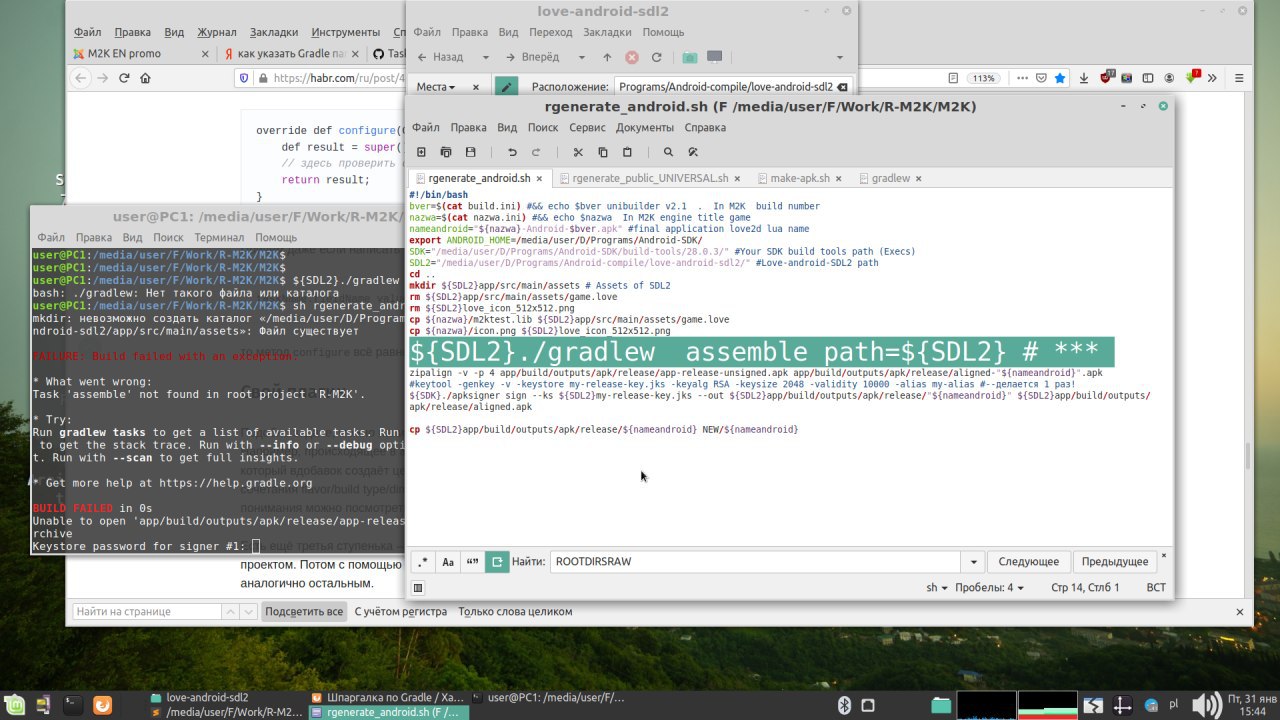This screenshot has width=1280, height=720.
Task: Create a new document in the editor toolbar
Action: 421,152
